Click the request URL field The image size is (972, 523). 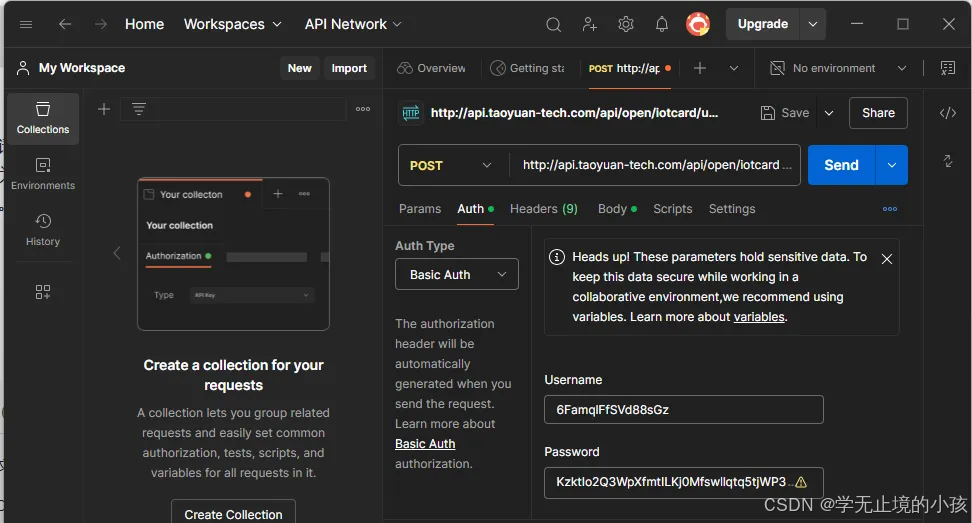655,165
